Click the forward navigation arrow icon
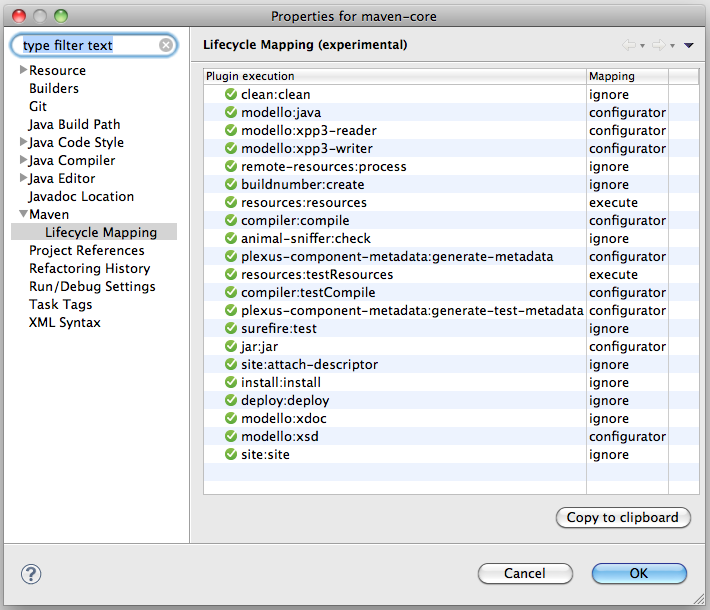Image resolution: width=710 pixels, height=610 pixels. pos(659,45)
